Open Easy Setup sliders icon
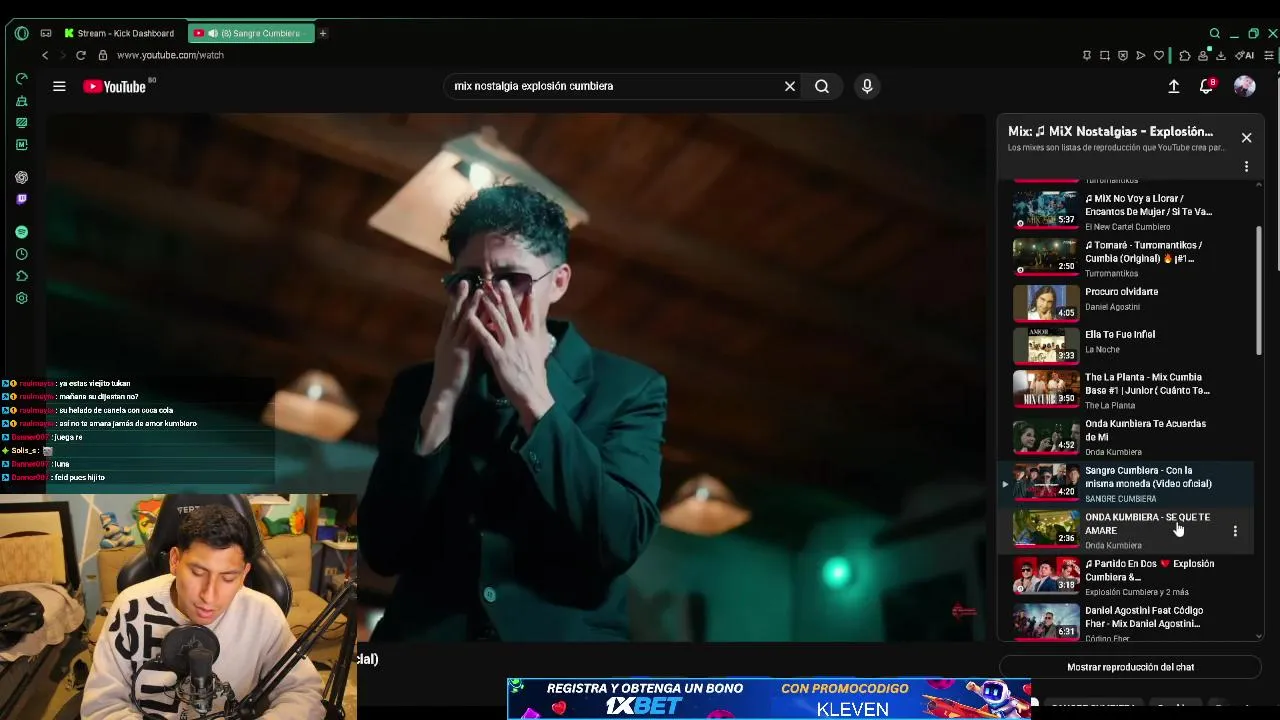Screen dimensions: 1280x720 [x=1269, y=55]
